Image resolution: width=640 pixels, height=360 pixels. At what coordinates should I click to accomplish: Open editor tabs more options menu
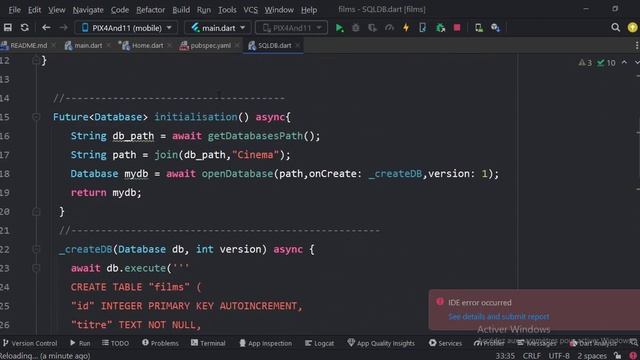click(x=637, y=45)
